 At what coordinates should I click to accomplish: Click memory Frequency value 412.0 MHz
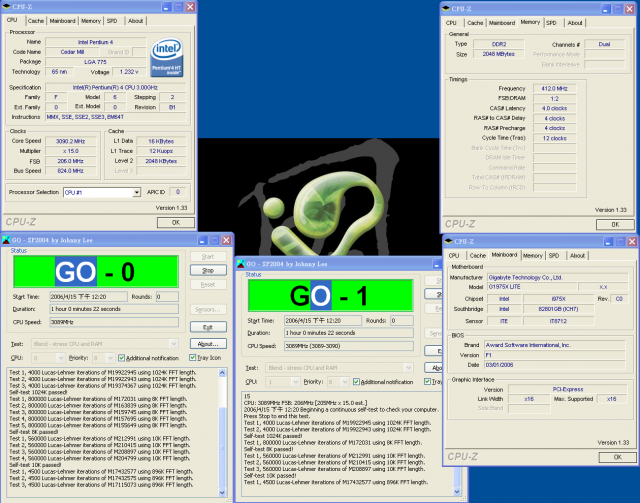pyautogui.click(x=555, y=89)
